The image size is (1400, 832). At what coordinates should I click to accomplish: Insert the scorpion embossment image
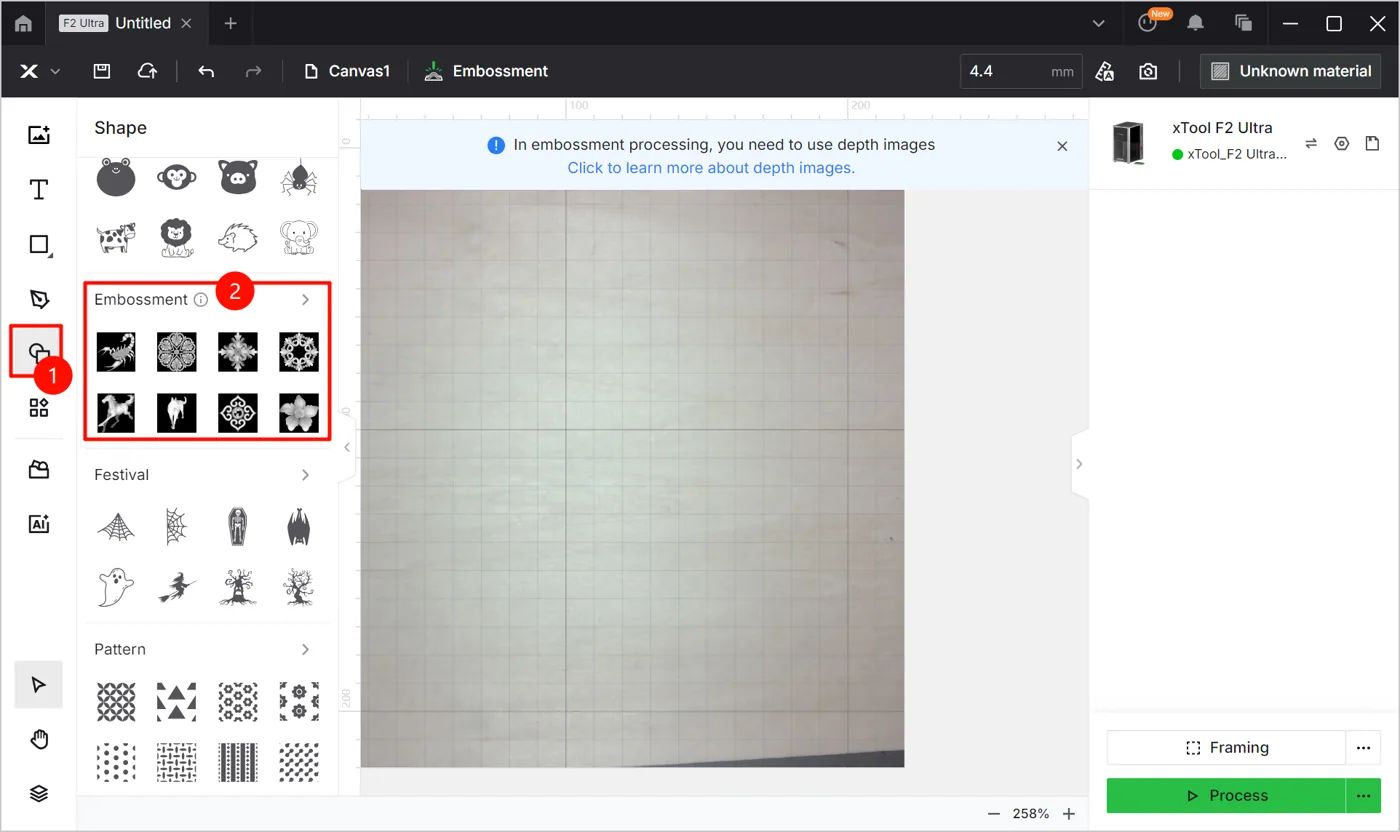click(116, 352)
